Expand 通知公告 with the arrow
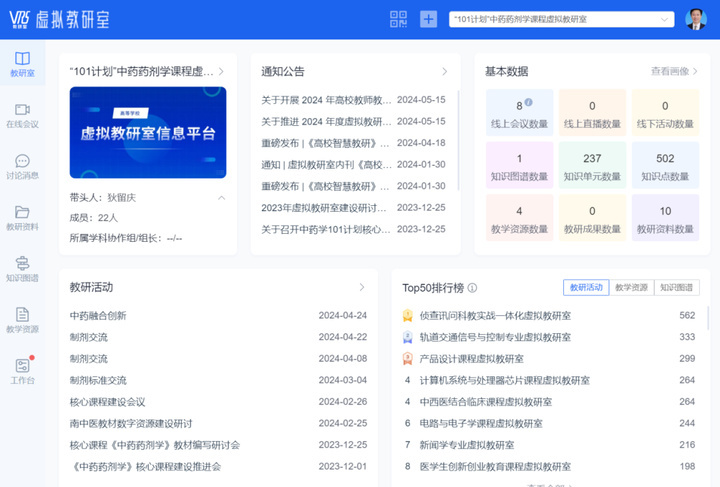 pyautogui.click(x=444, y=72)
